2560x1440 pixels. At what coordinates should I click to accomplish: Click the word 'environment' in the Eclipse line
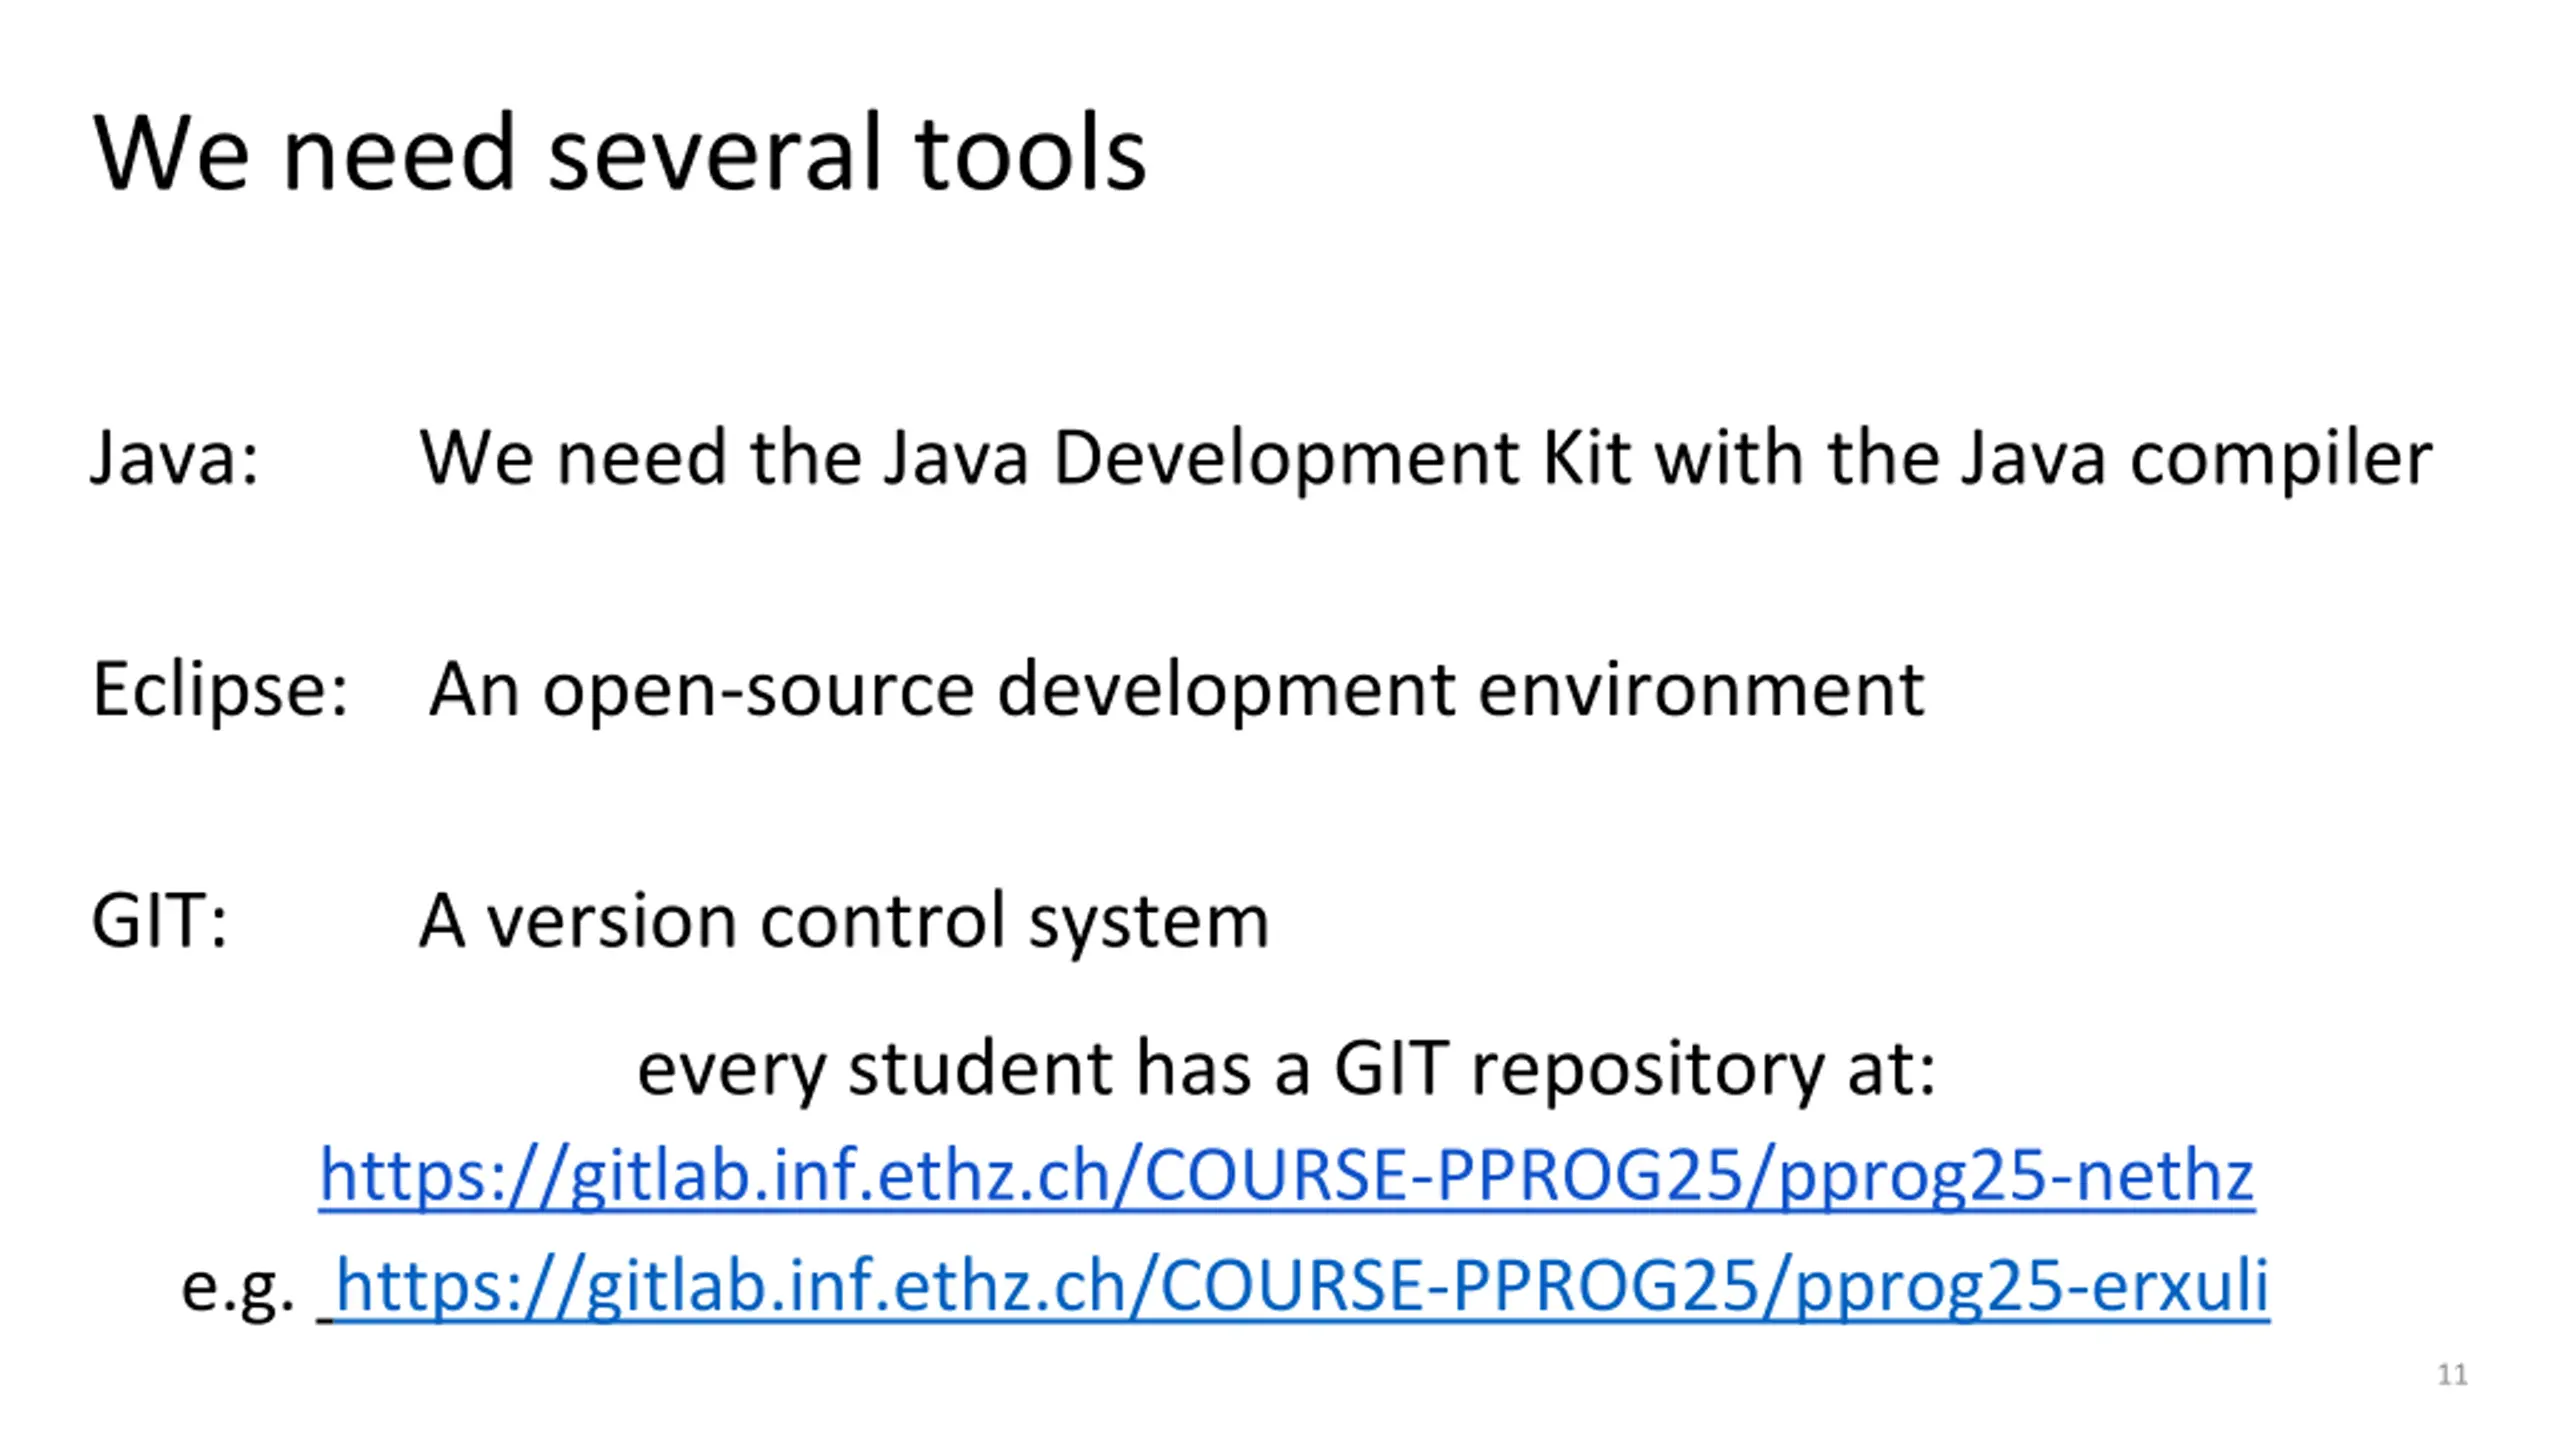(x=1701, y=690)
